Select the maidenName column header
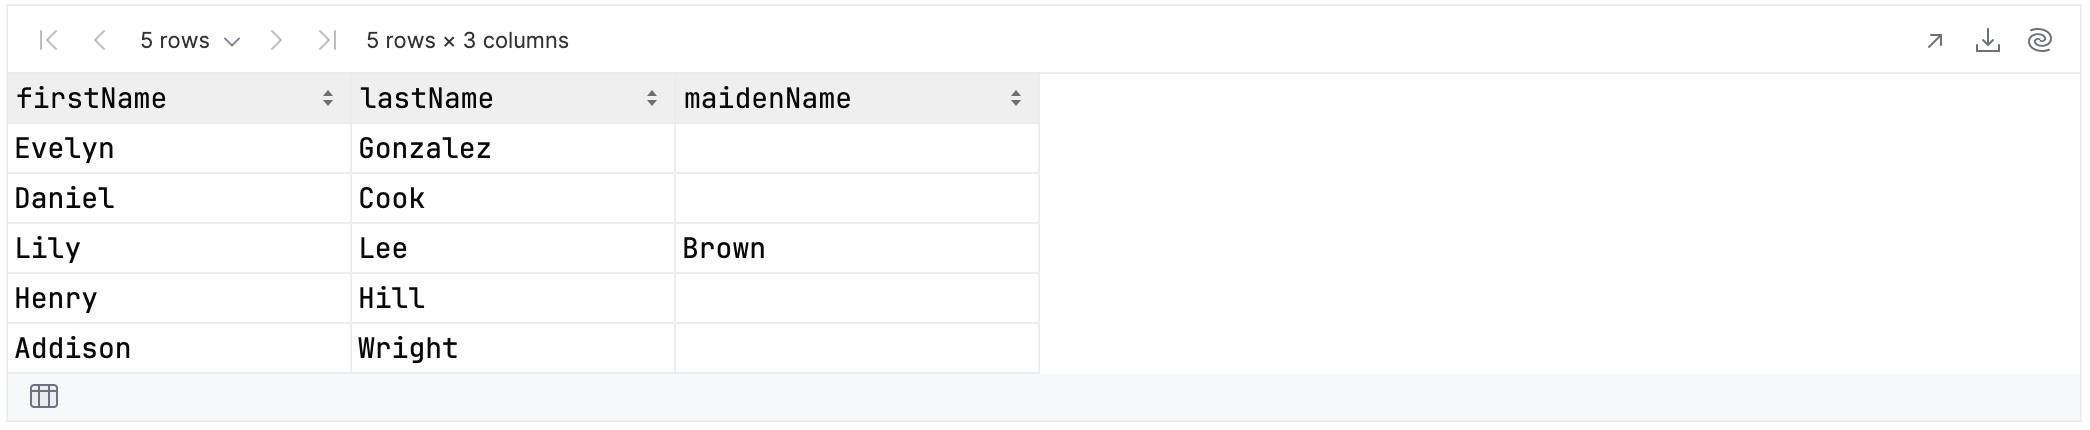2090x430 pixels. pos(857,98)
